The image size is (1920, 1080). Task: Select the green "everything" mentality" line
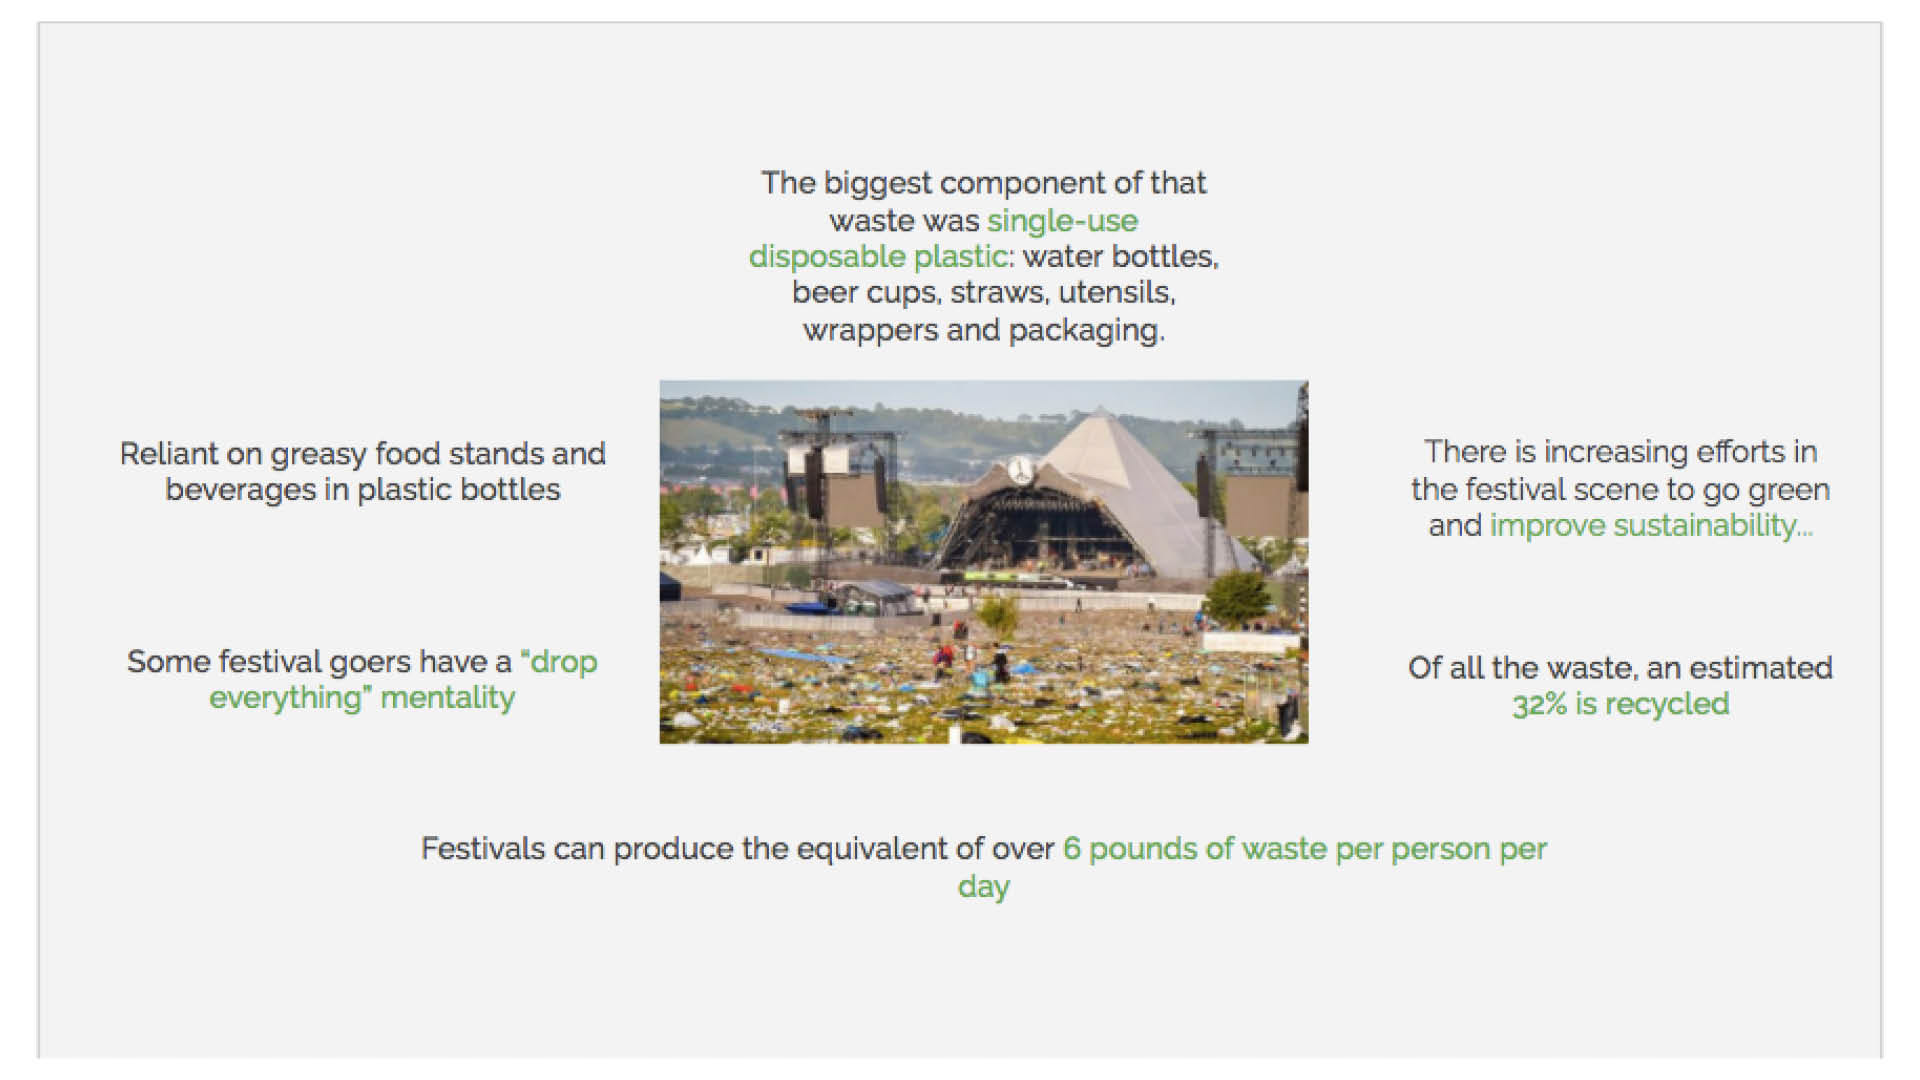tap(362, 698)
